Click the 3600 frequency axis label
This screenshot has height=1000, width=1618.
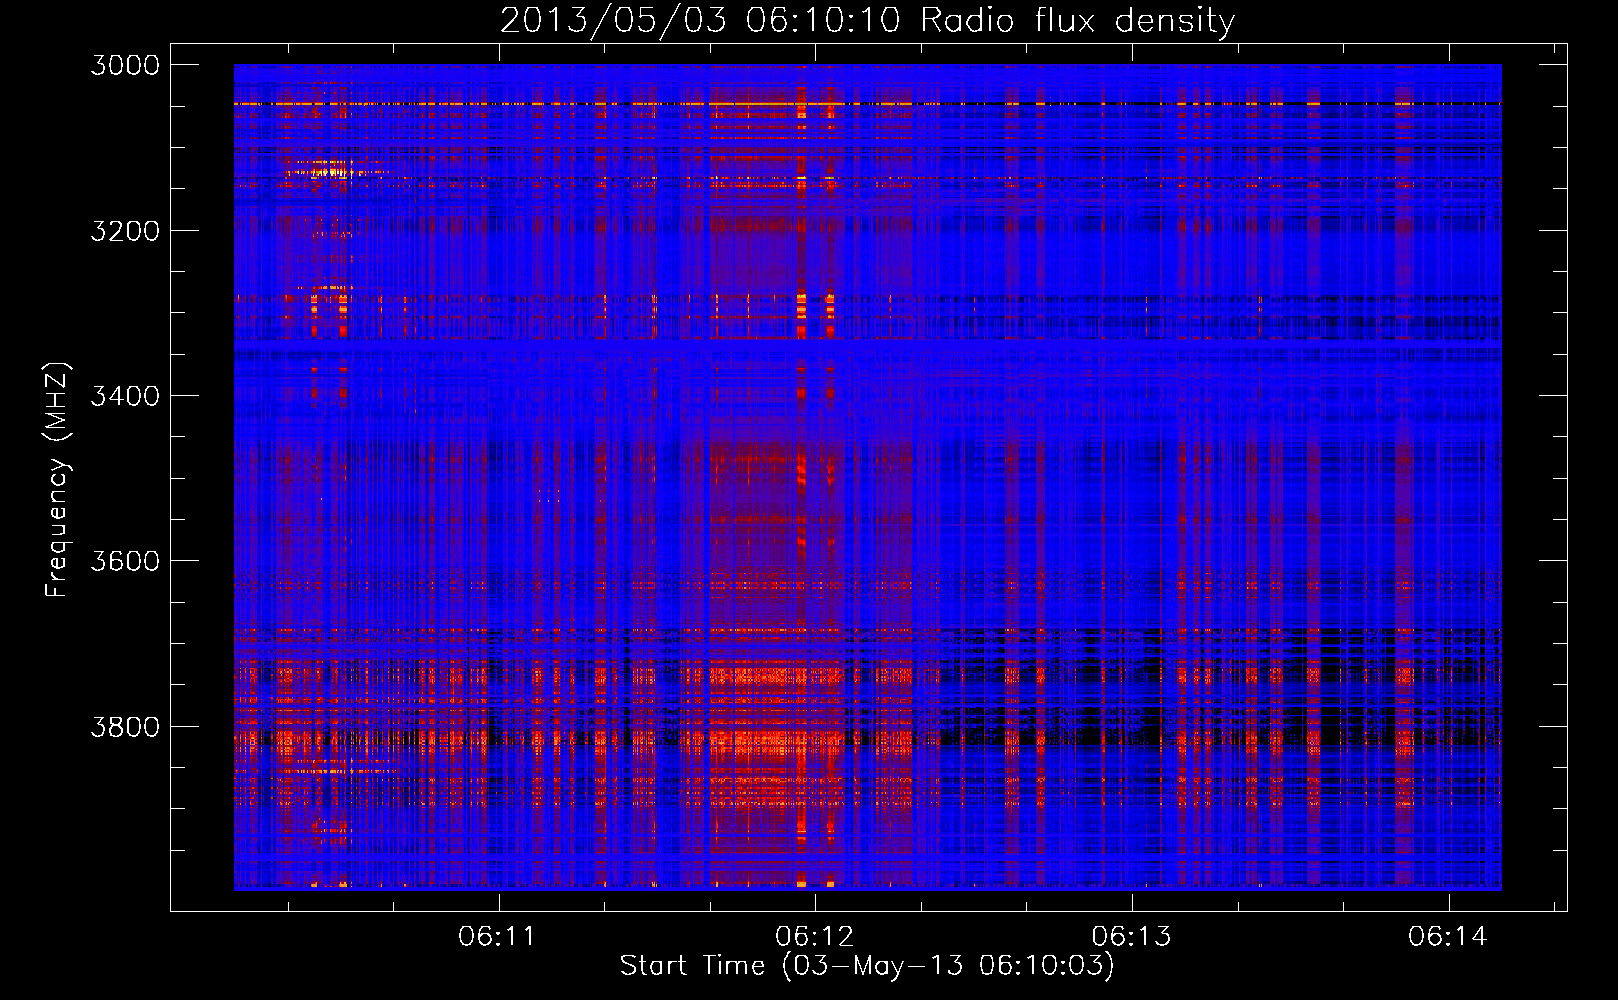pyautogui.click(x=125, y=561)
